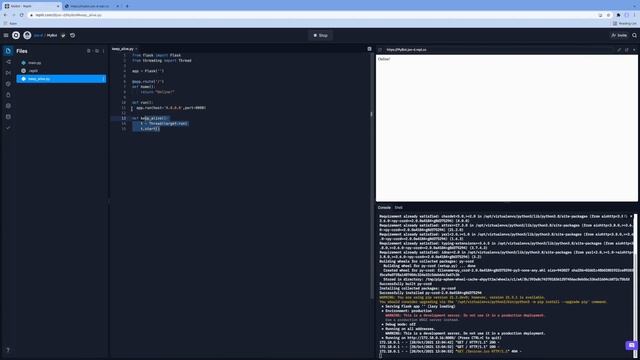
Task: Open the help question mark icon
Action: point(8,350)
